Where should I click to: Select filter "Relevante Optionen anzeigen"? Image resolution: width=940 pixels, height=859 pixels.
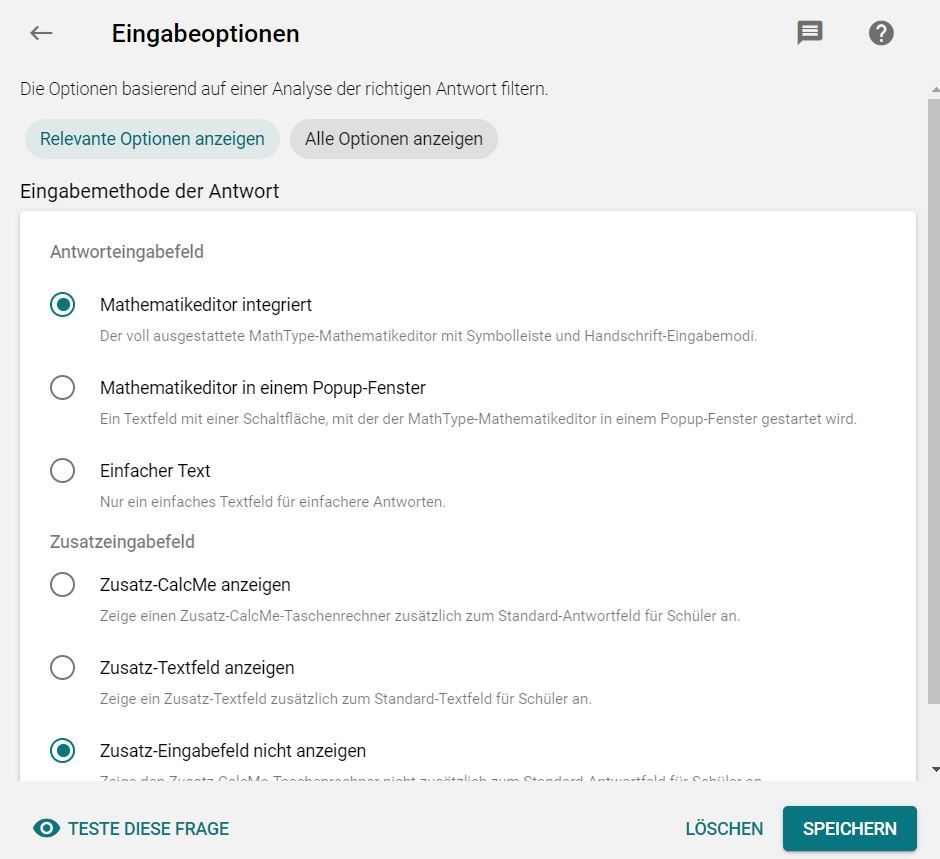click(151, 139)
